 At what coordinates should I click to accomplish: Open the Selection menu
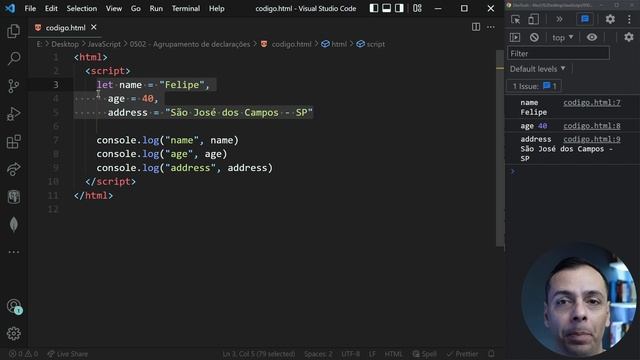(x=82, y=8)
